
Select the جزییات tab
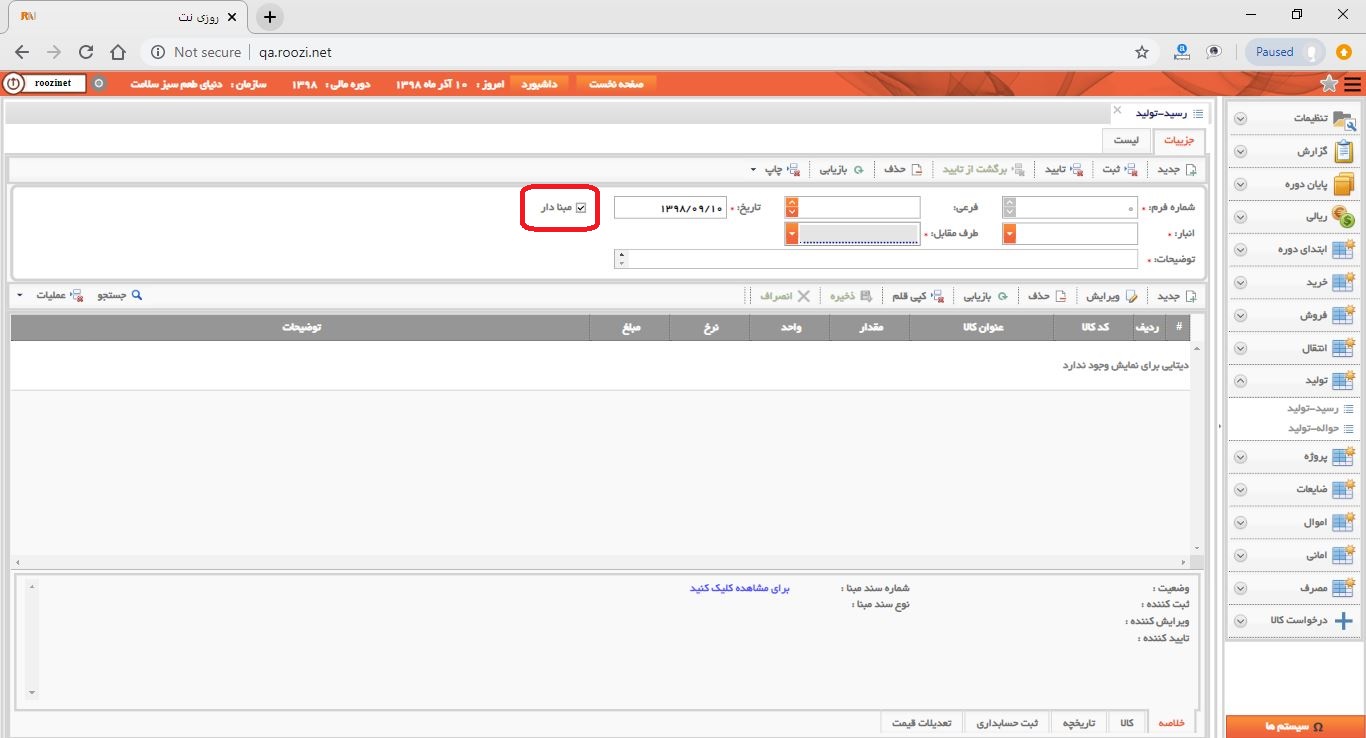point(1179,141)
